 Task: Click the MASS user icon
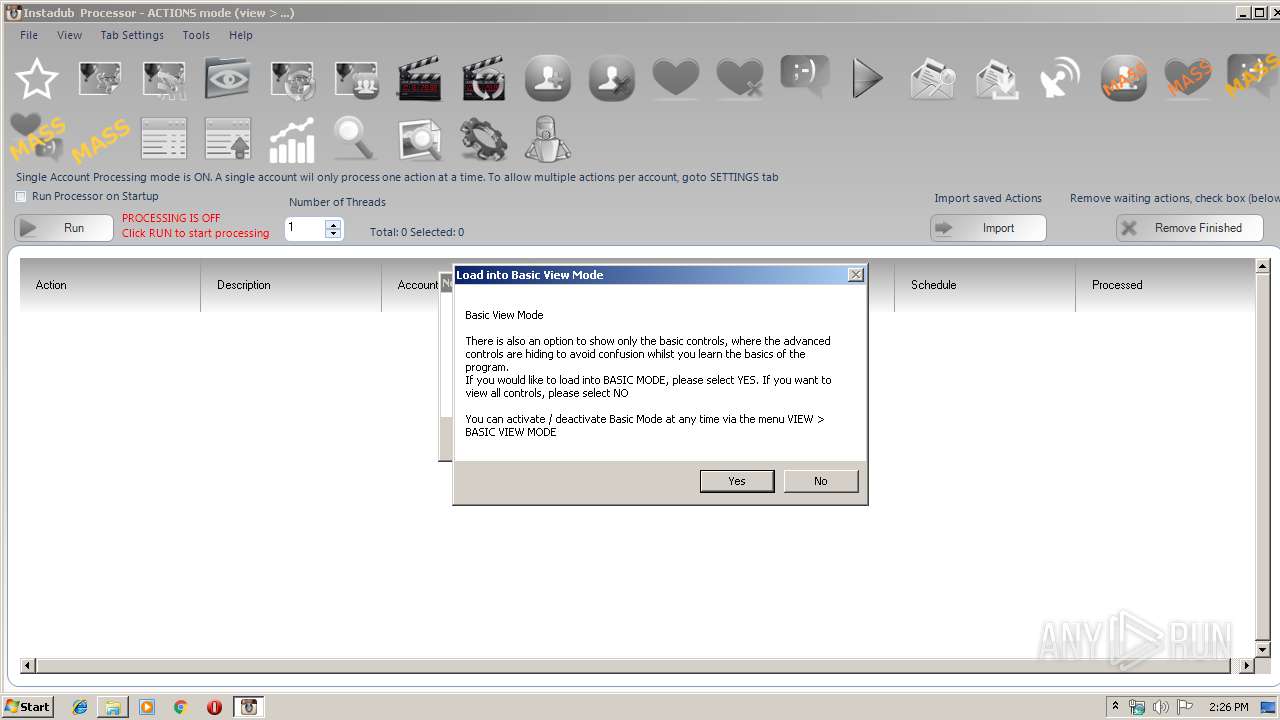tap(1124, 78)
